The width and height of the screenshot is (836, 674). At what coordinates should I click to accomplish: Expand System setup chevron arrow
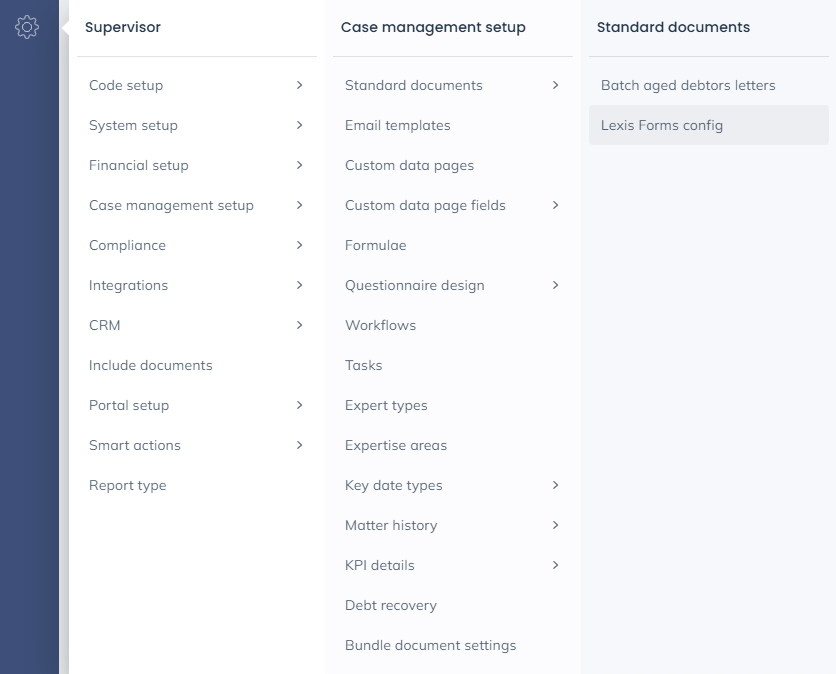tap(299, 125)
